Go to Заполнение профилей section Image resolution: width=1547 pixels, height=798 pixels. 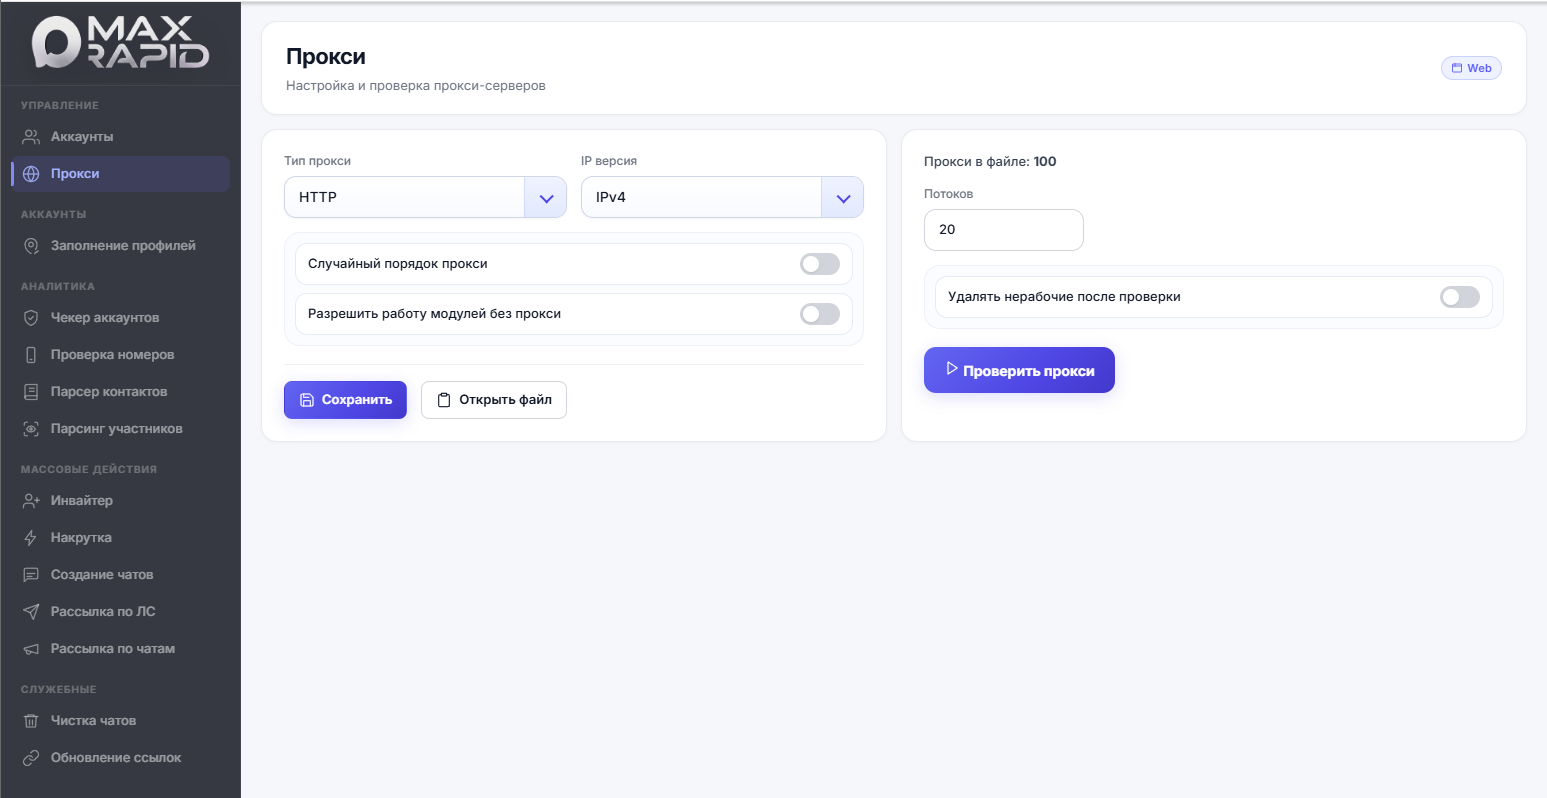[x=123, y=246]
